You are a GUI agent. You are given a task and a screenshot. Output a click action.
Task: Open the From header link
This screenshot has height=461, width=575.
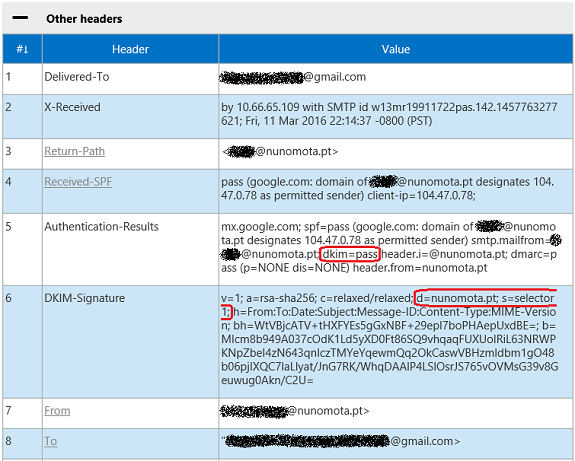pyautogui.click(x=57, y=411)
